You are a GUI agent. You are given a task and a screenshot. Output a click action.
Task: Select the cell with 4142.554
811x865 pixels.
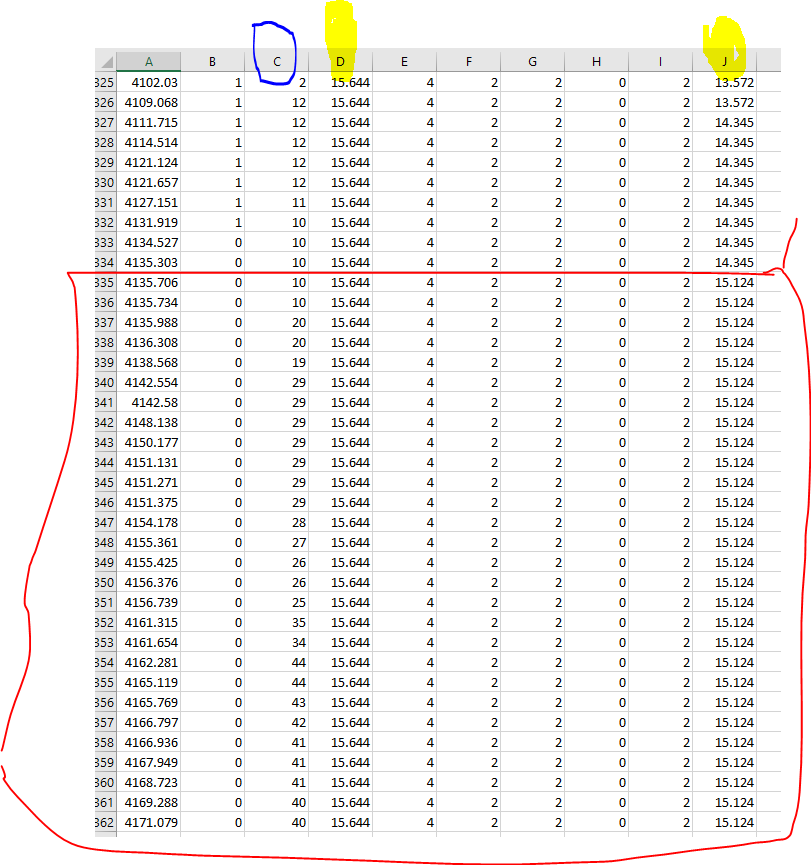coord(148,382)
